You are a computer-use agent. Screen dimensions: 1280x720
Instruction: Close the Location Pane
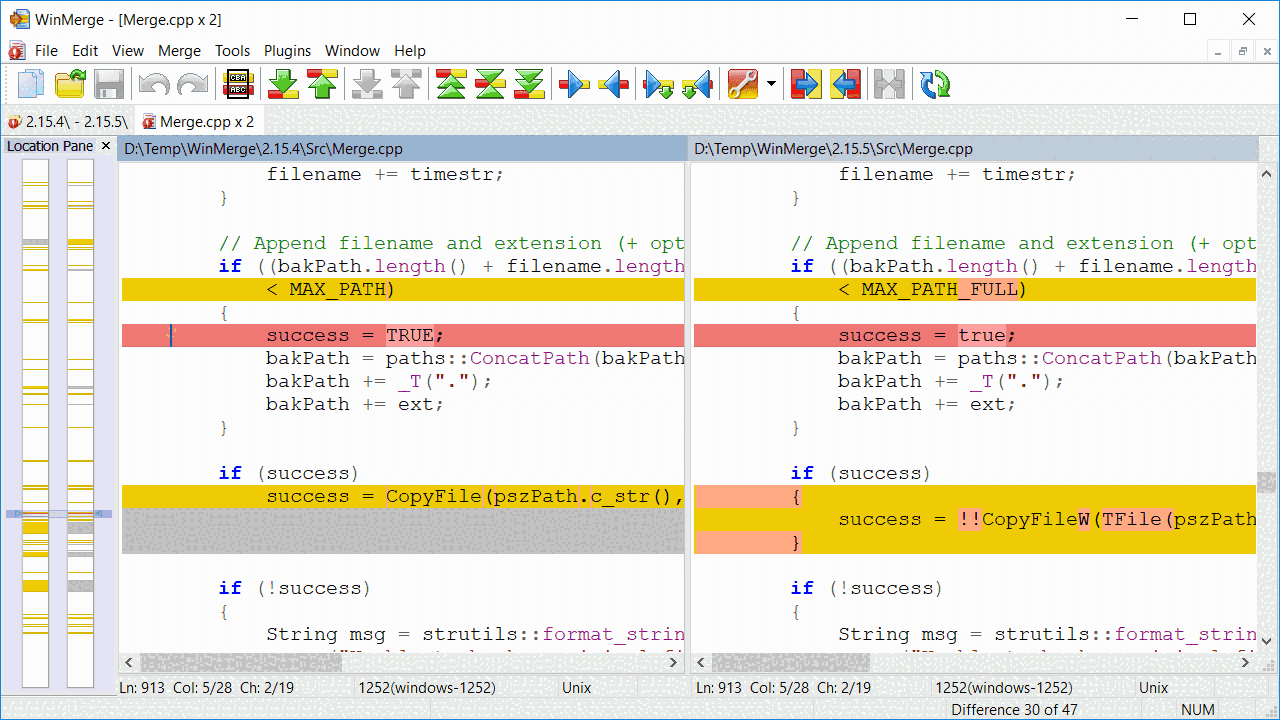(x=106, y=146)
